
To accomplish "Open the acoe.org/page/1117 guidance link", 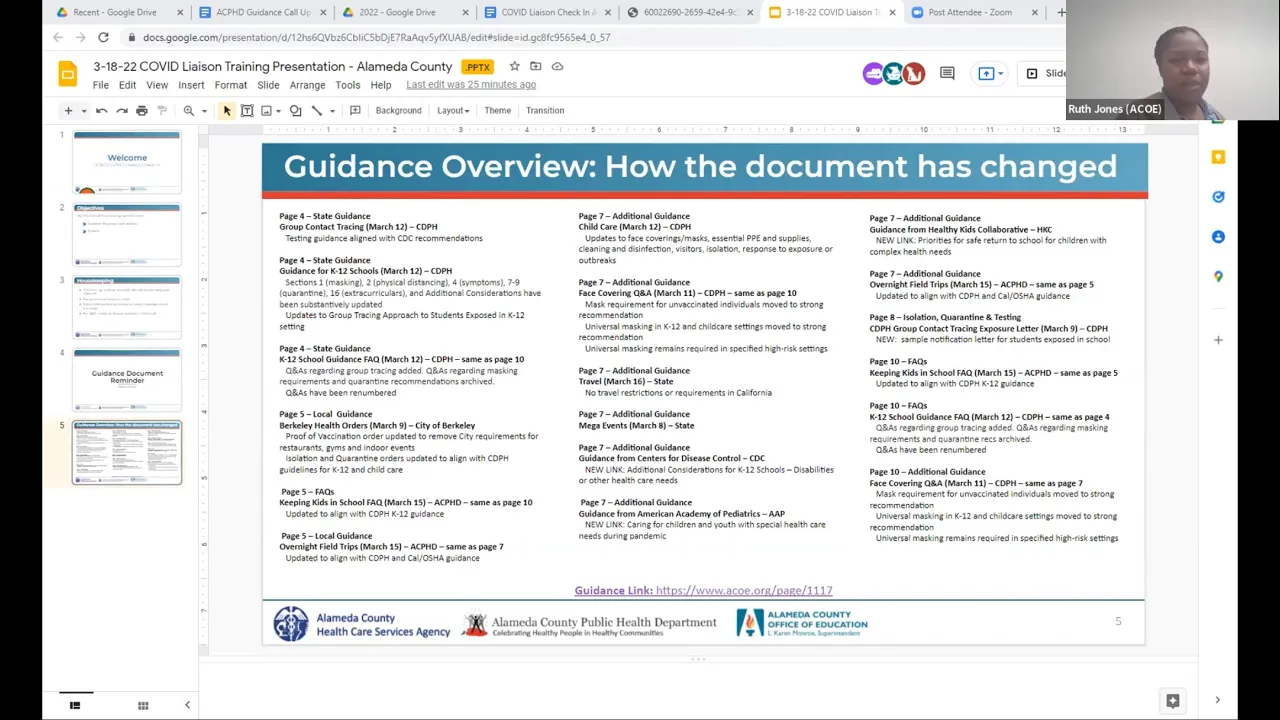I will click(x=744, y=591).
